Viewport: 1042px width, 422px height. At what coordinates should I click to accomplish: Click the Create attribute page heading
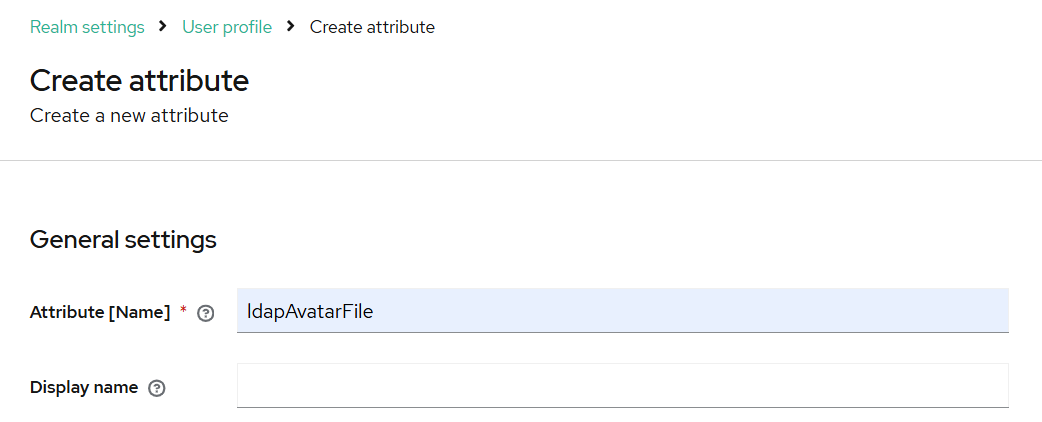[139, 80]
